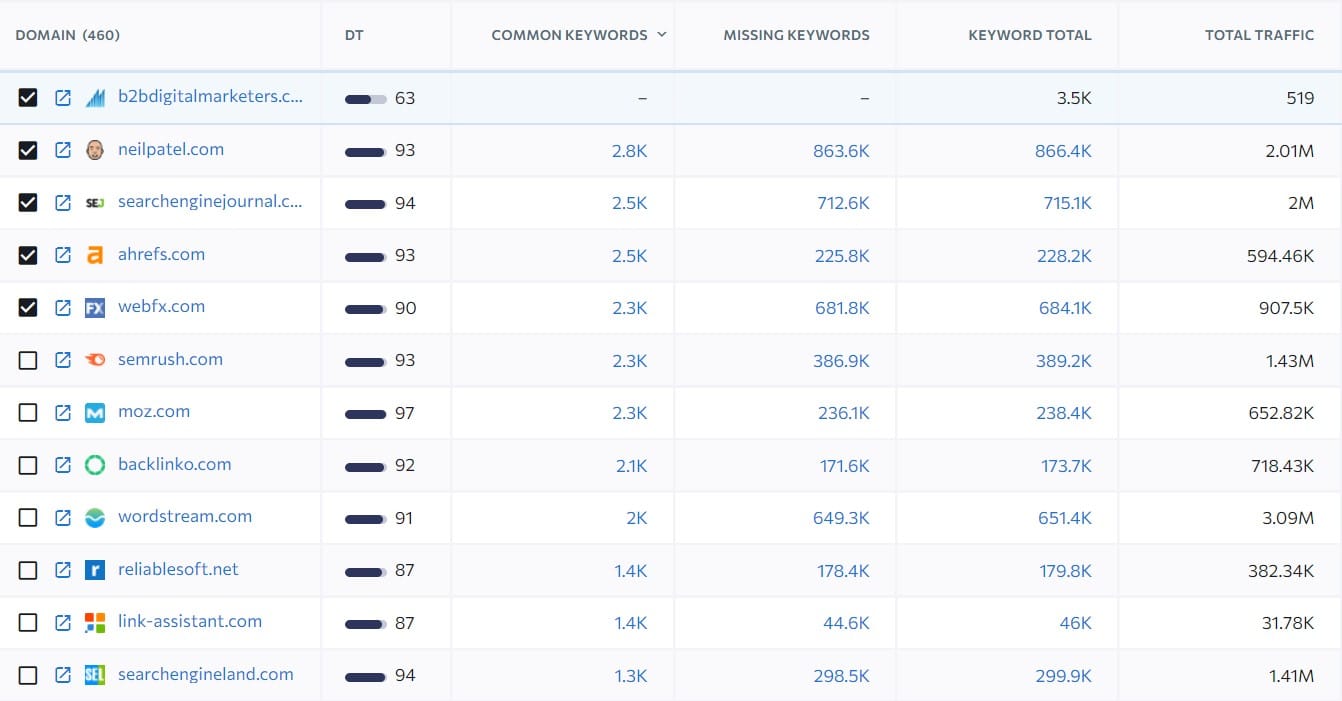Open semrush.com external link icon
This screenshot has width=1342, height=701.
pyautogui.click(x=63, y=360)
